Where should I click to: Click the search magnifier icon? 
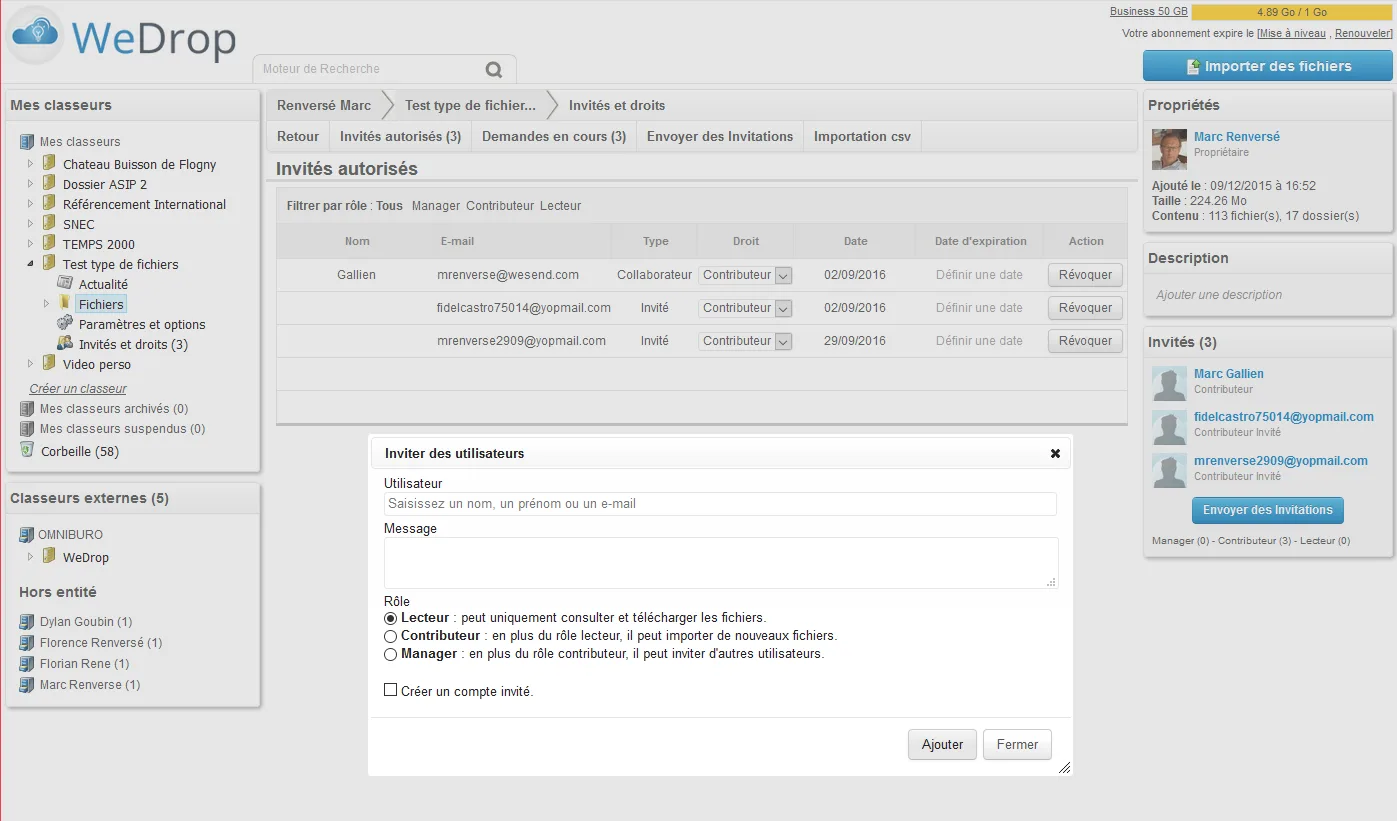pos(493,70)
